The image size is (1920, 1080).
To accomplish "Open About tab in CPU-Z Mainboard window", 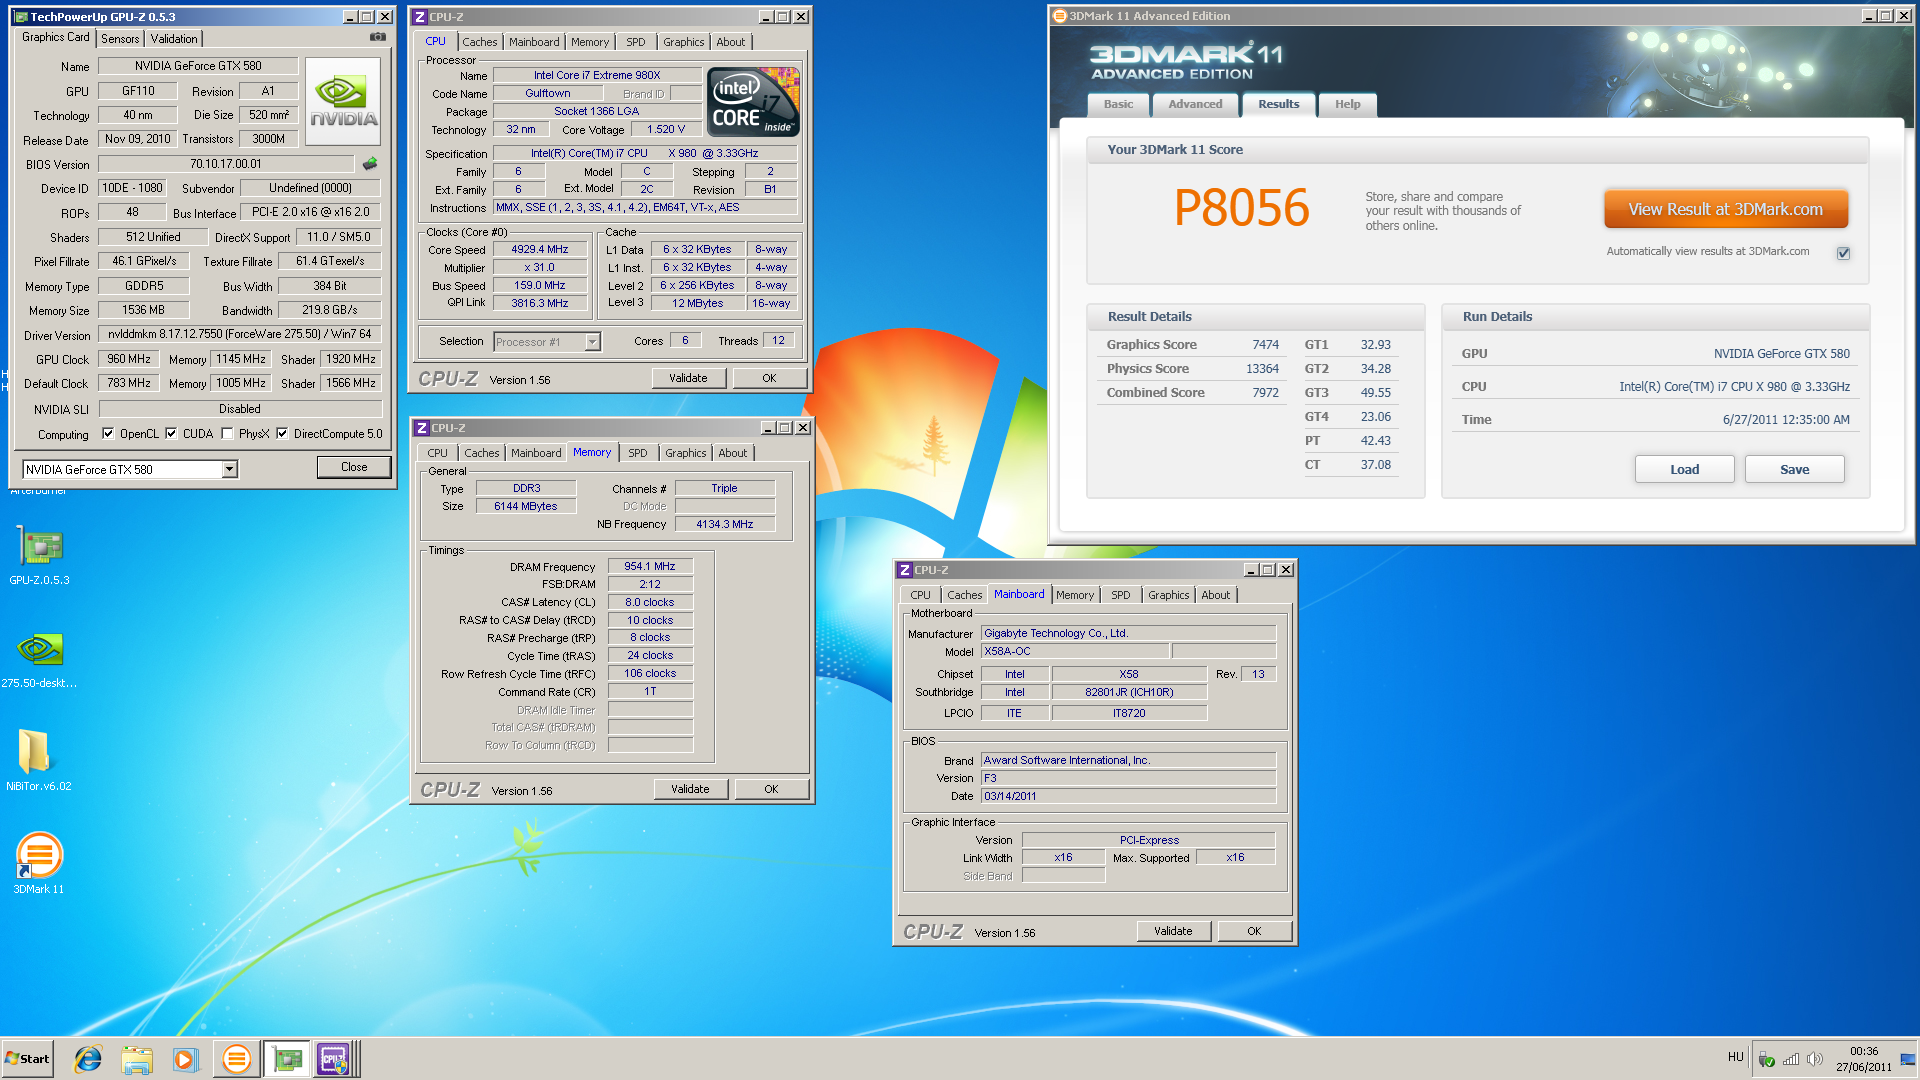I will (x=1216, y=595).
